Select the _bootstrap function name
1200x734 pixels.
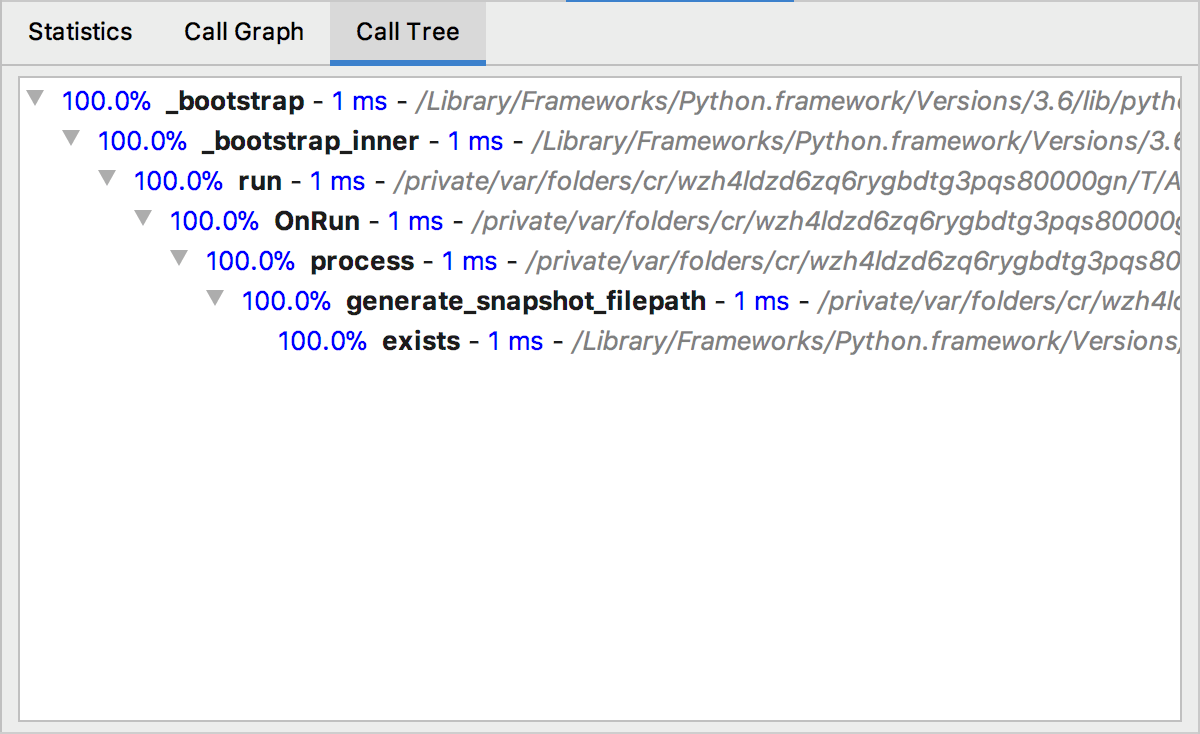point(234,100)
